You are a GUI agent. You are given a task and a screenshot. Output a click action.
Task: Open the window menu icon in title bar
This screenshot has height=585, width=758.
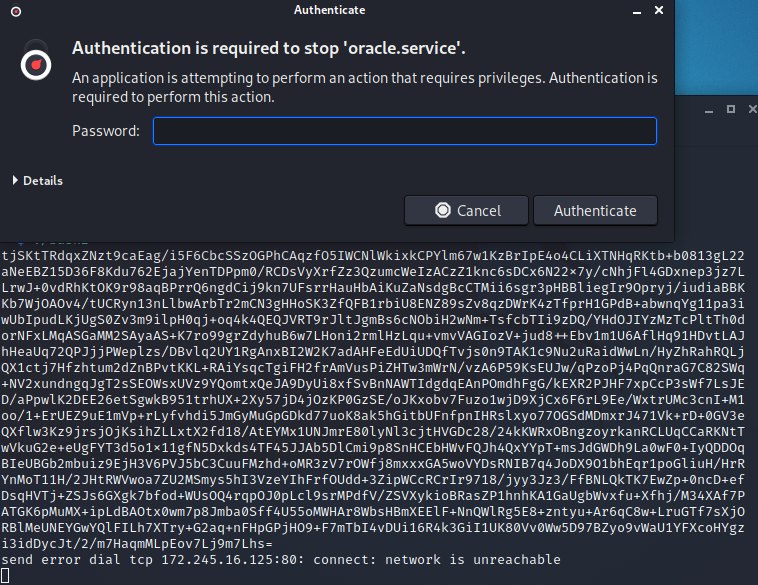point(16,11)
